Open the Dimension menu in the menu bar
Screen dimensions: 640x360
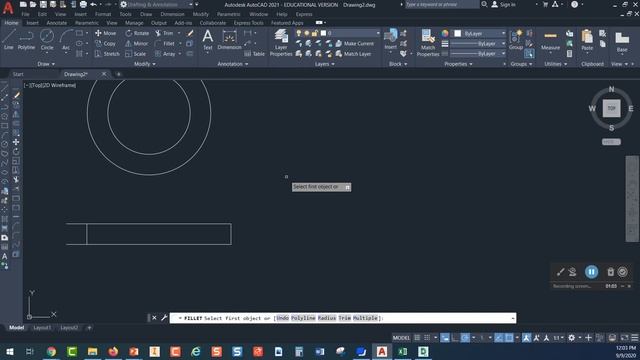click(172, 14)
